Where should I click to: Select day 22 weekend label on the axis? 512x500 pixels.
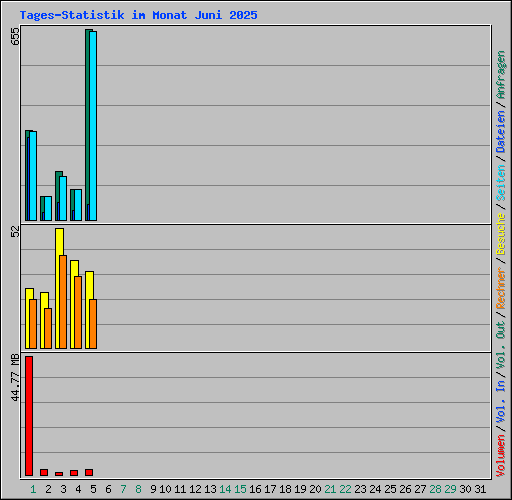click(345, 489)
